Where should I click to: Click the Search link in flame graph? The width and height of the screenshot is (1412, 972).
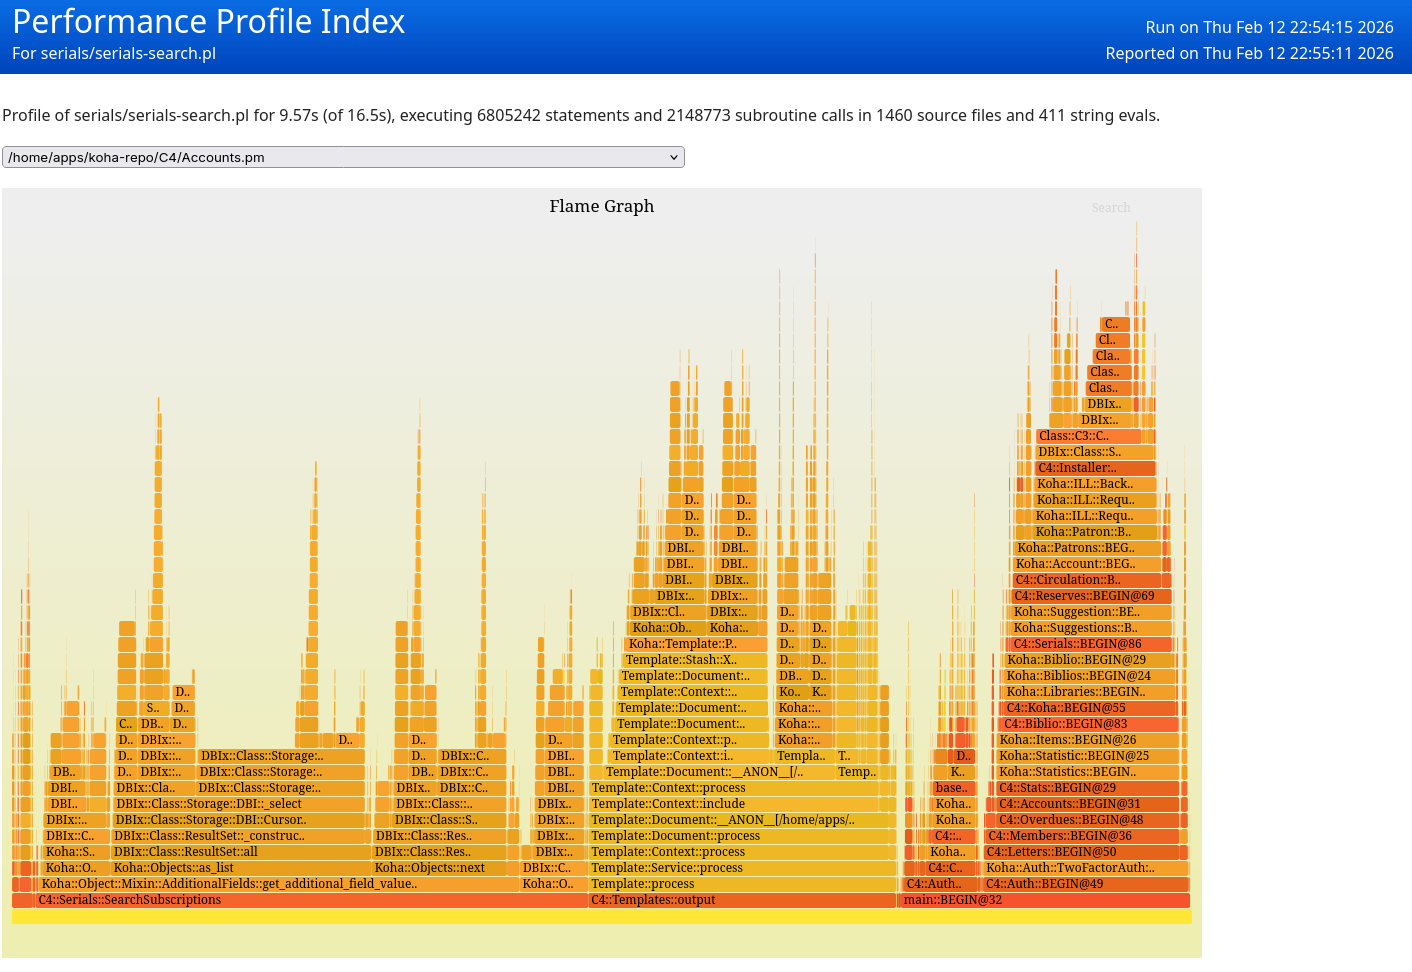(1110, 208)
